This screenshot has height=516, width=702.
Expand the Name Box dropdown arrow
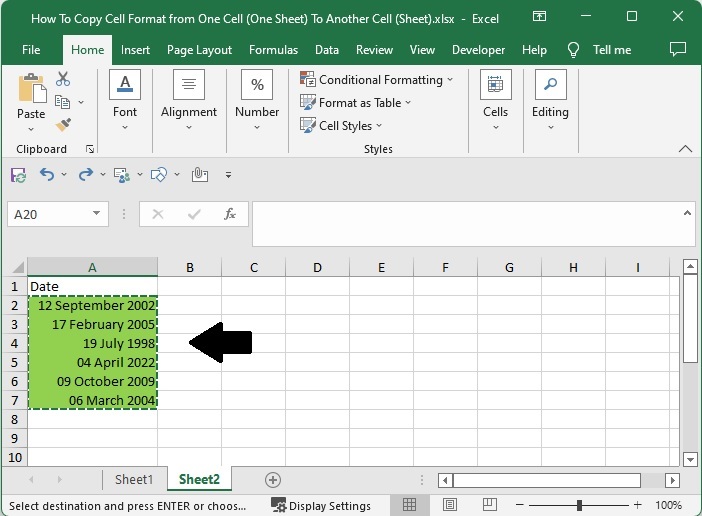pos(96,213)
